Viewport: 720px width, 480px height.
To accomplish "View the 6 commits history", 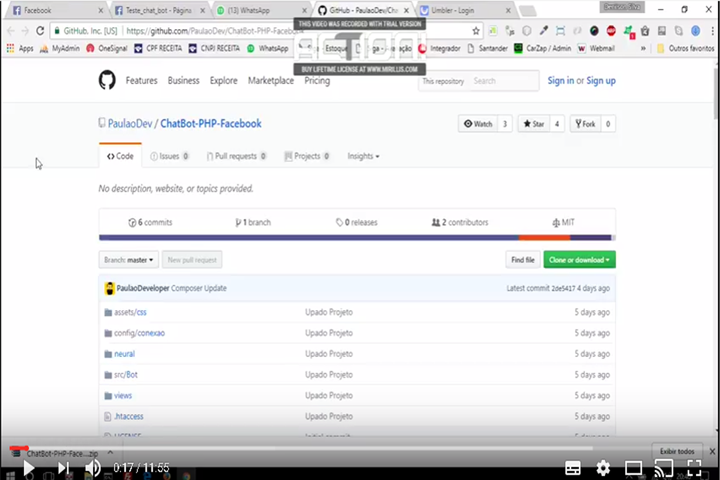I will pos(150,222).
